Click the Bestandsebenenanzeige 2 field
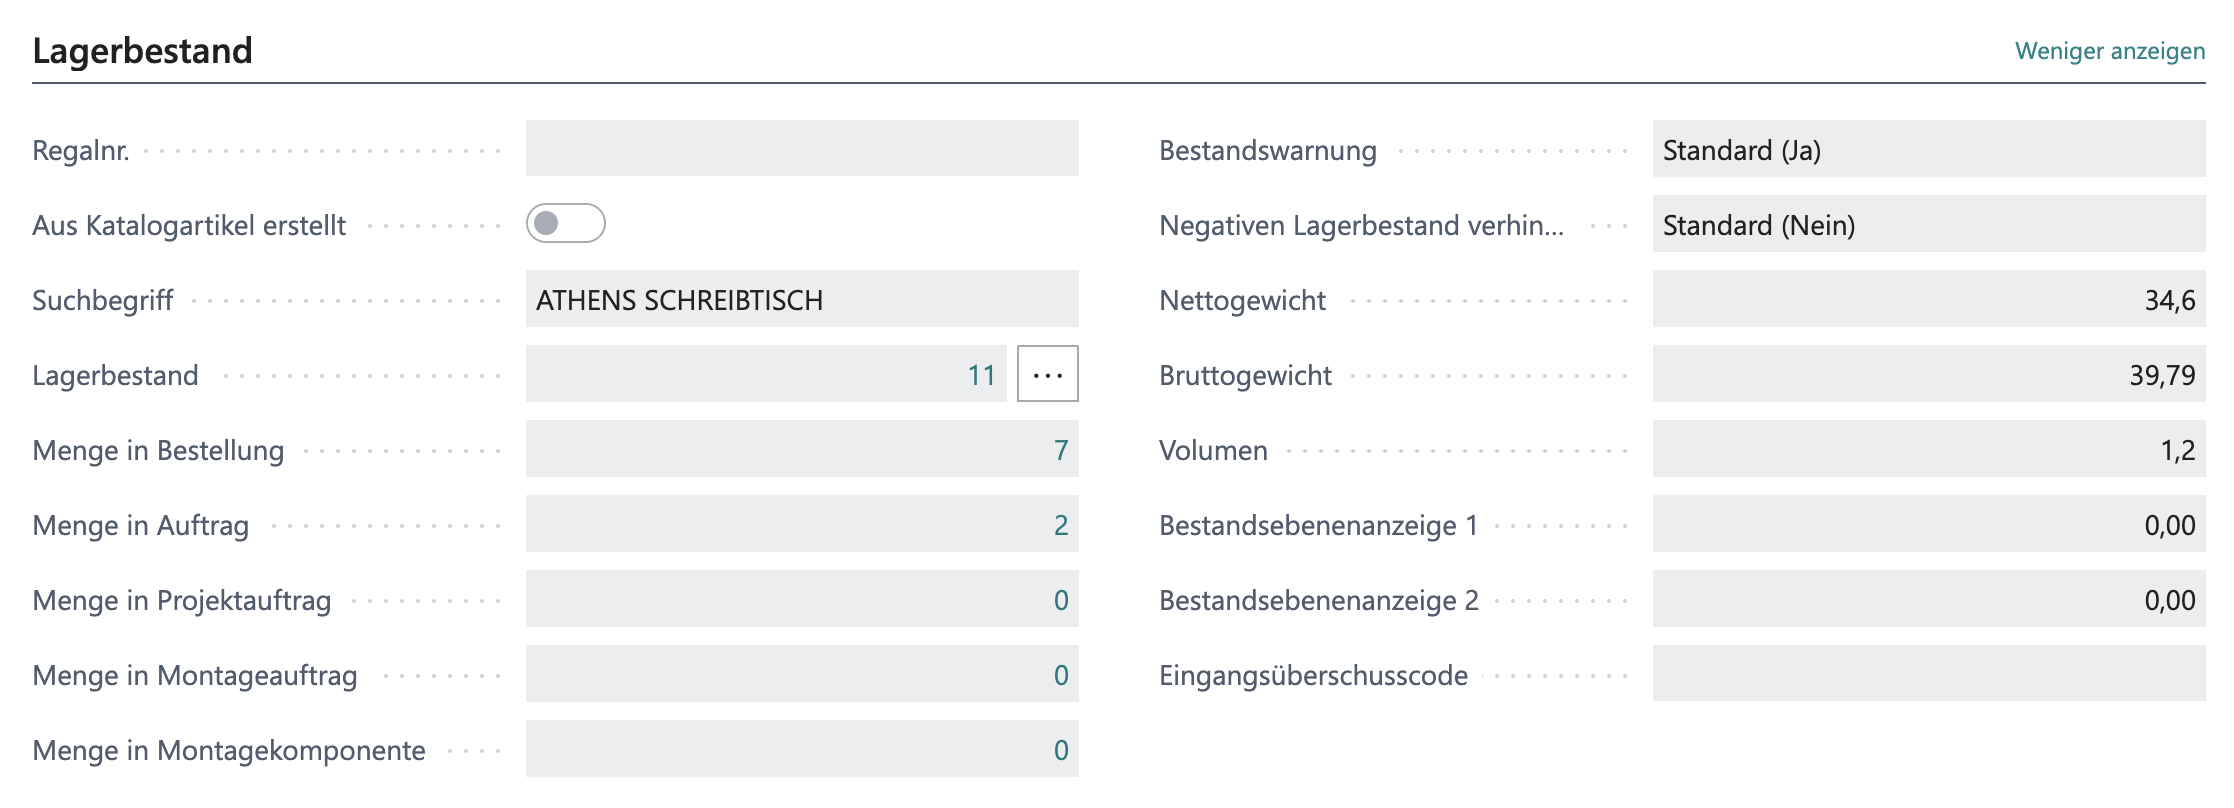 coord(1927,599)
